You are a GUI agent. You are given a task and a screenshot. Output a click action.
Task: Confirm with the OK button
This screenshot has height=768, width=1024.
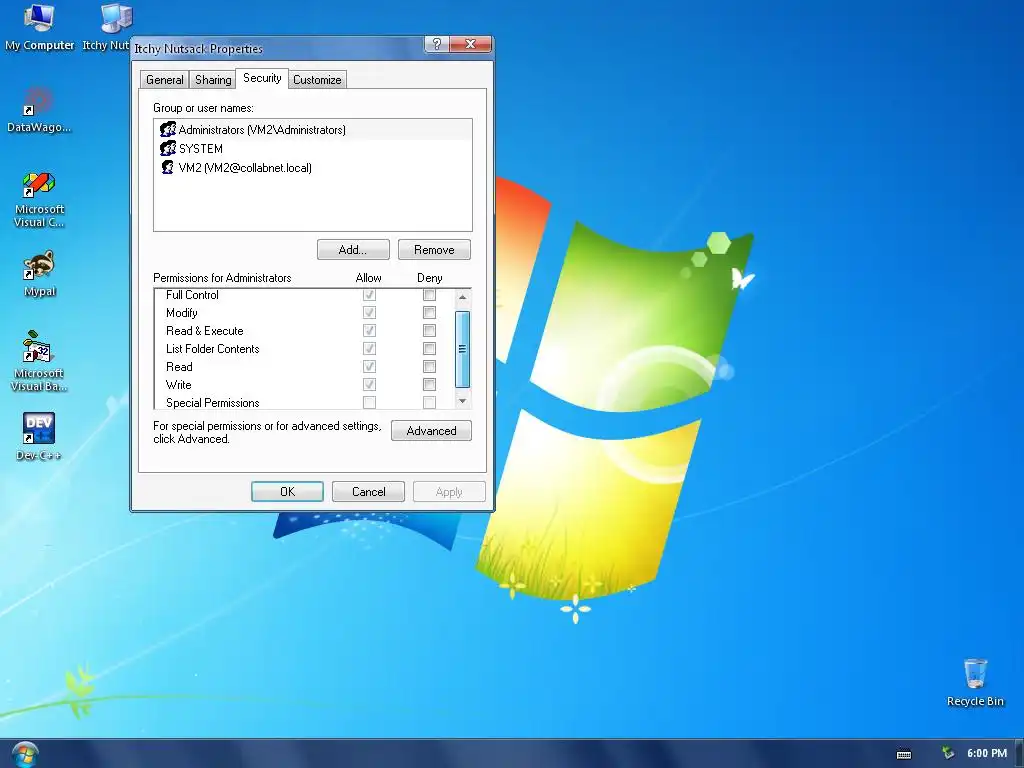(x=287, y=492)
